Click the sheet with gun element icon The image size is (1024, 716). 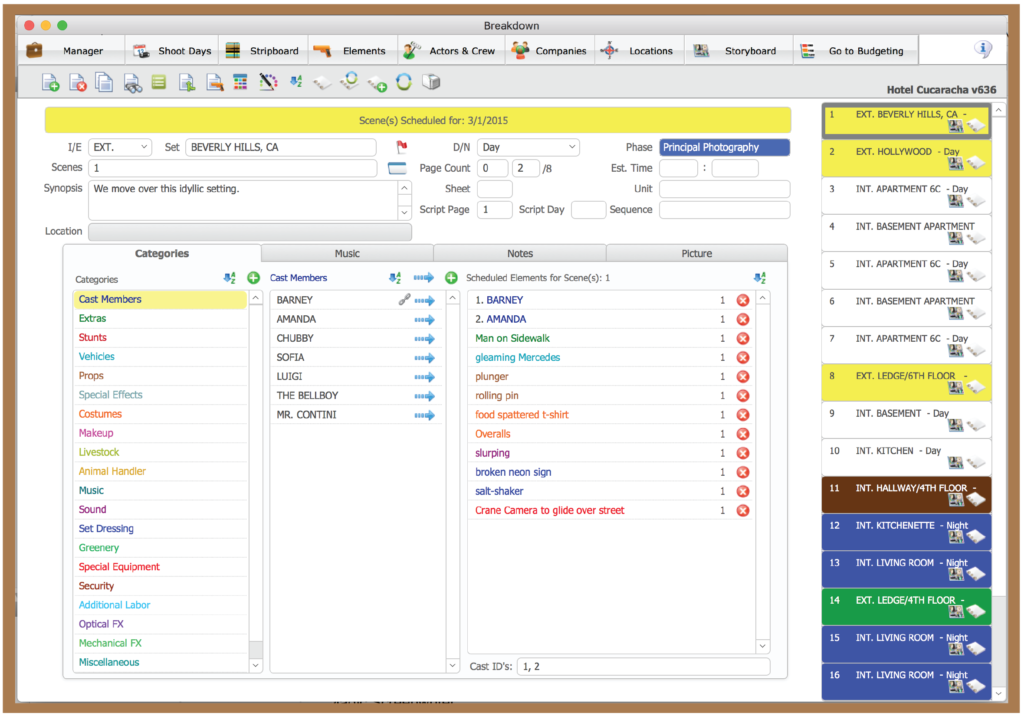pos(214,82)
